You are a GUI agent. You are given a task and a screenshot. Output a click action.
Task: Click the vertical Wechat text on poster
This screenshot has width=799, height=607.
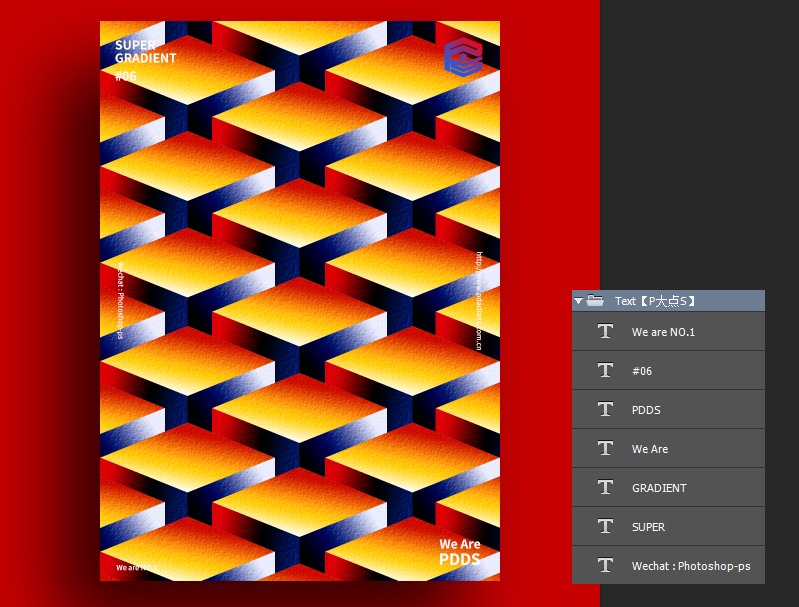120,301
